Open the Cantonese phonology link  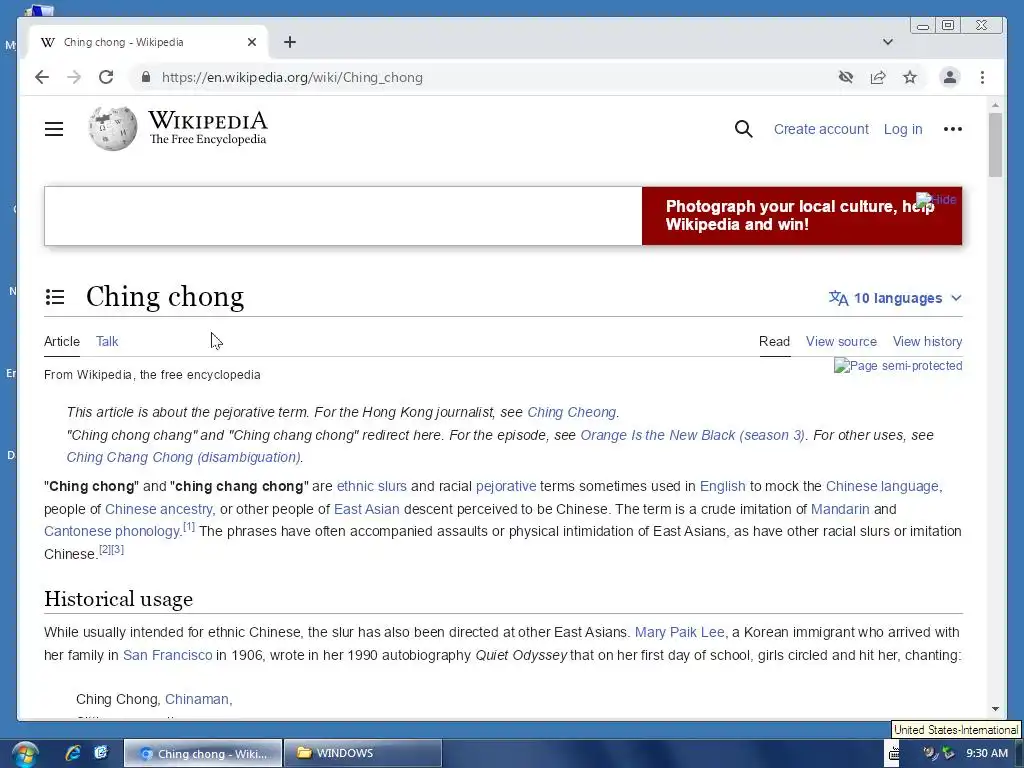point(112,531)
